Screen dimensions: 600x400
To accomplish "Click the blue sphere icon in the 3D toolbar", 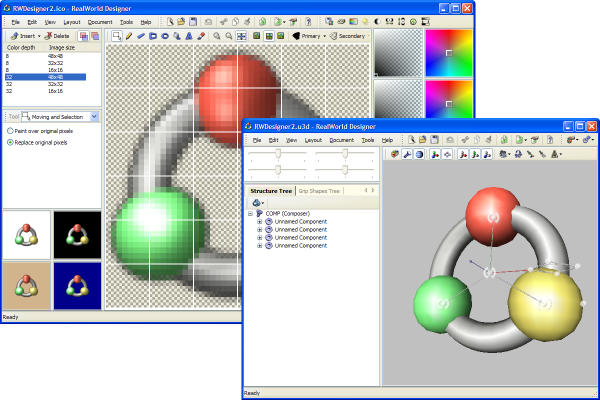I will 419,154.
